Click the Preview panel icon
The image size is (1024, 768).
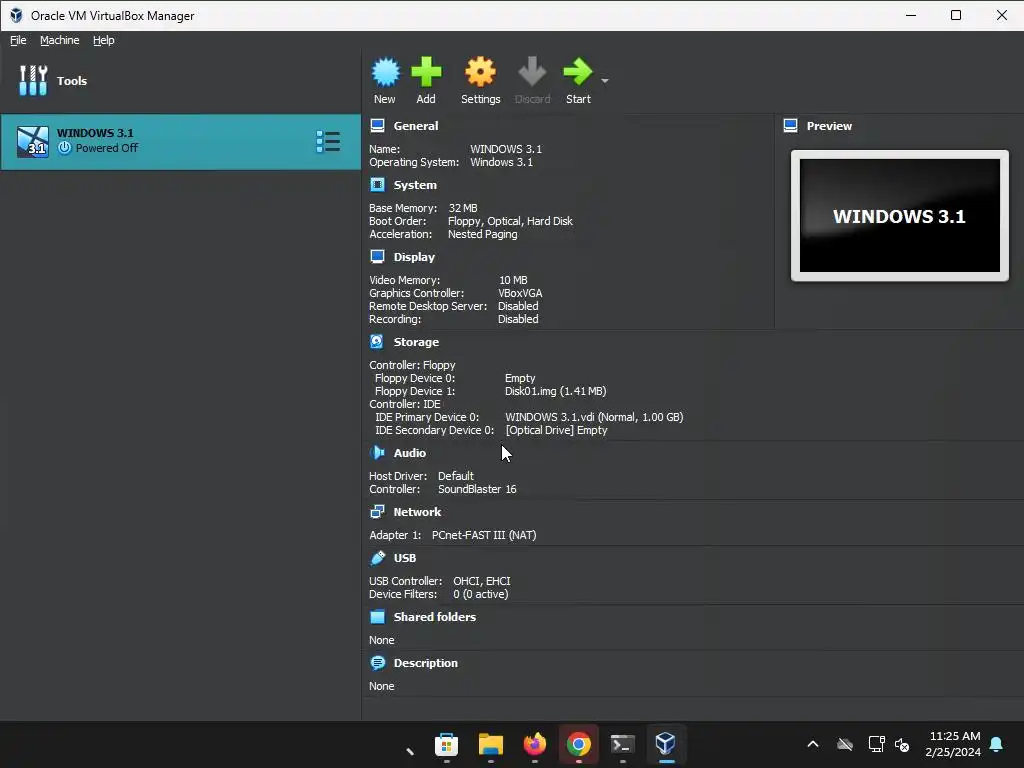coord(790,125)
